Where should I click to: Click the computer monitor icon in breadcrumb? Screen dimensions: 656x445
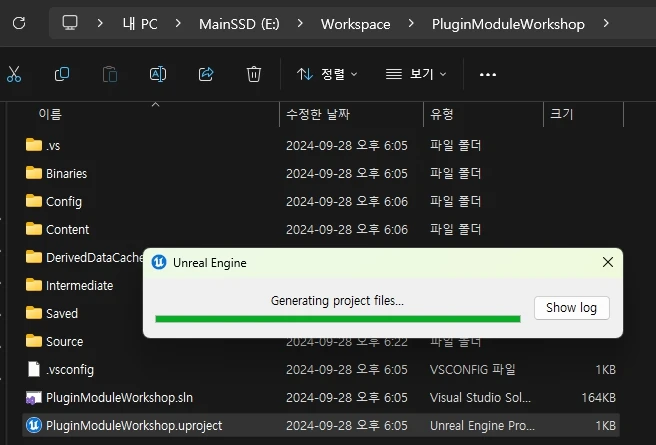(x=70, y=23)
